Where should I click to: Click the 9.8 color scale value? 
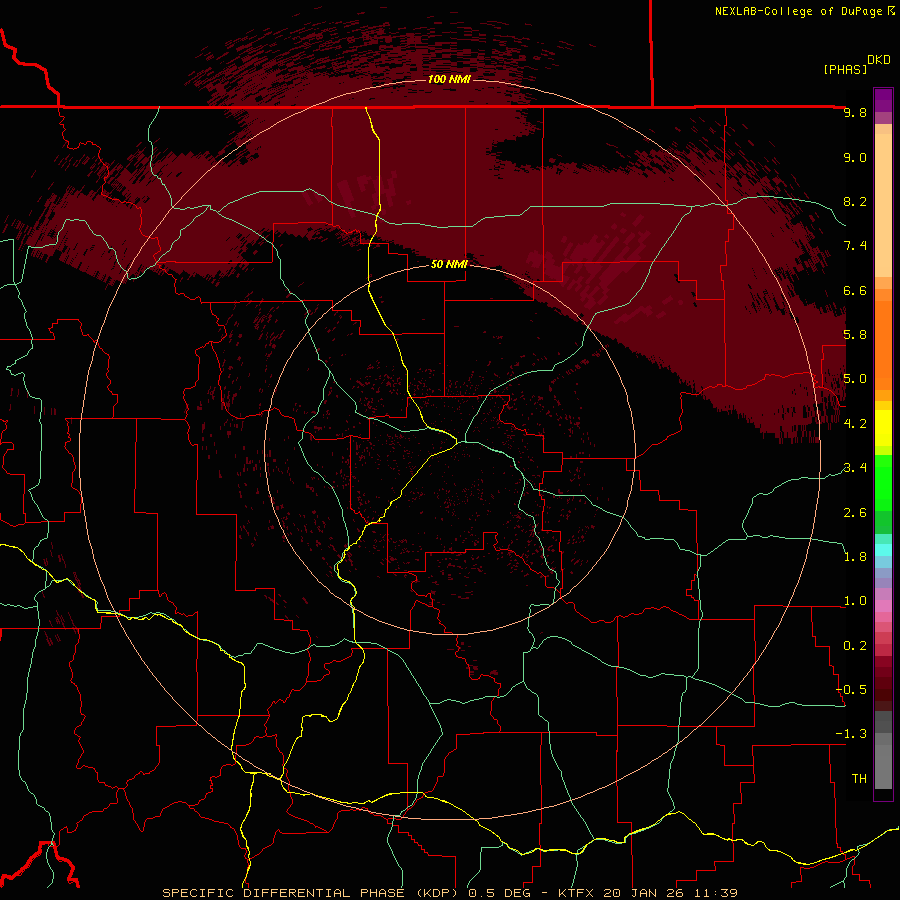tap(855, 112)
